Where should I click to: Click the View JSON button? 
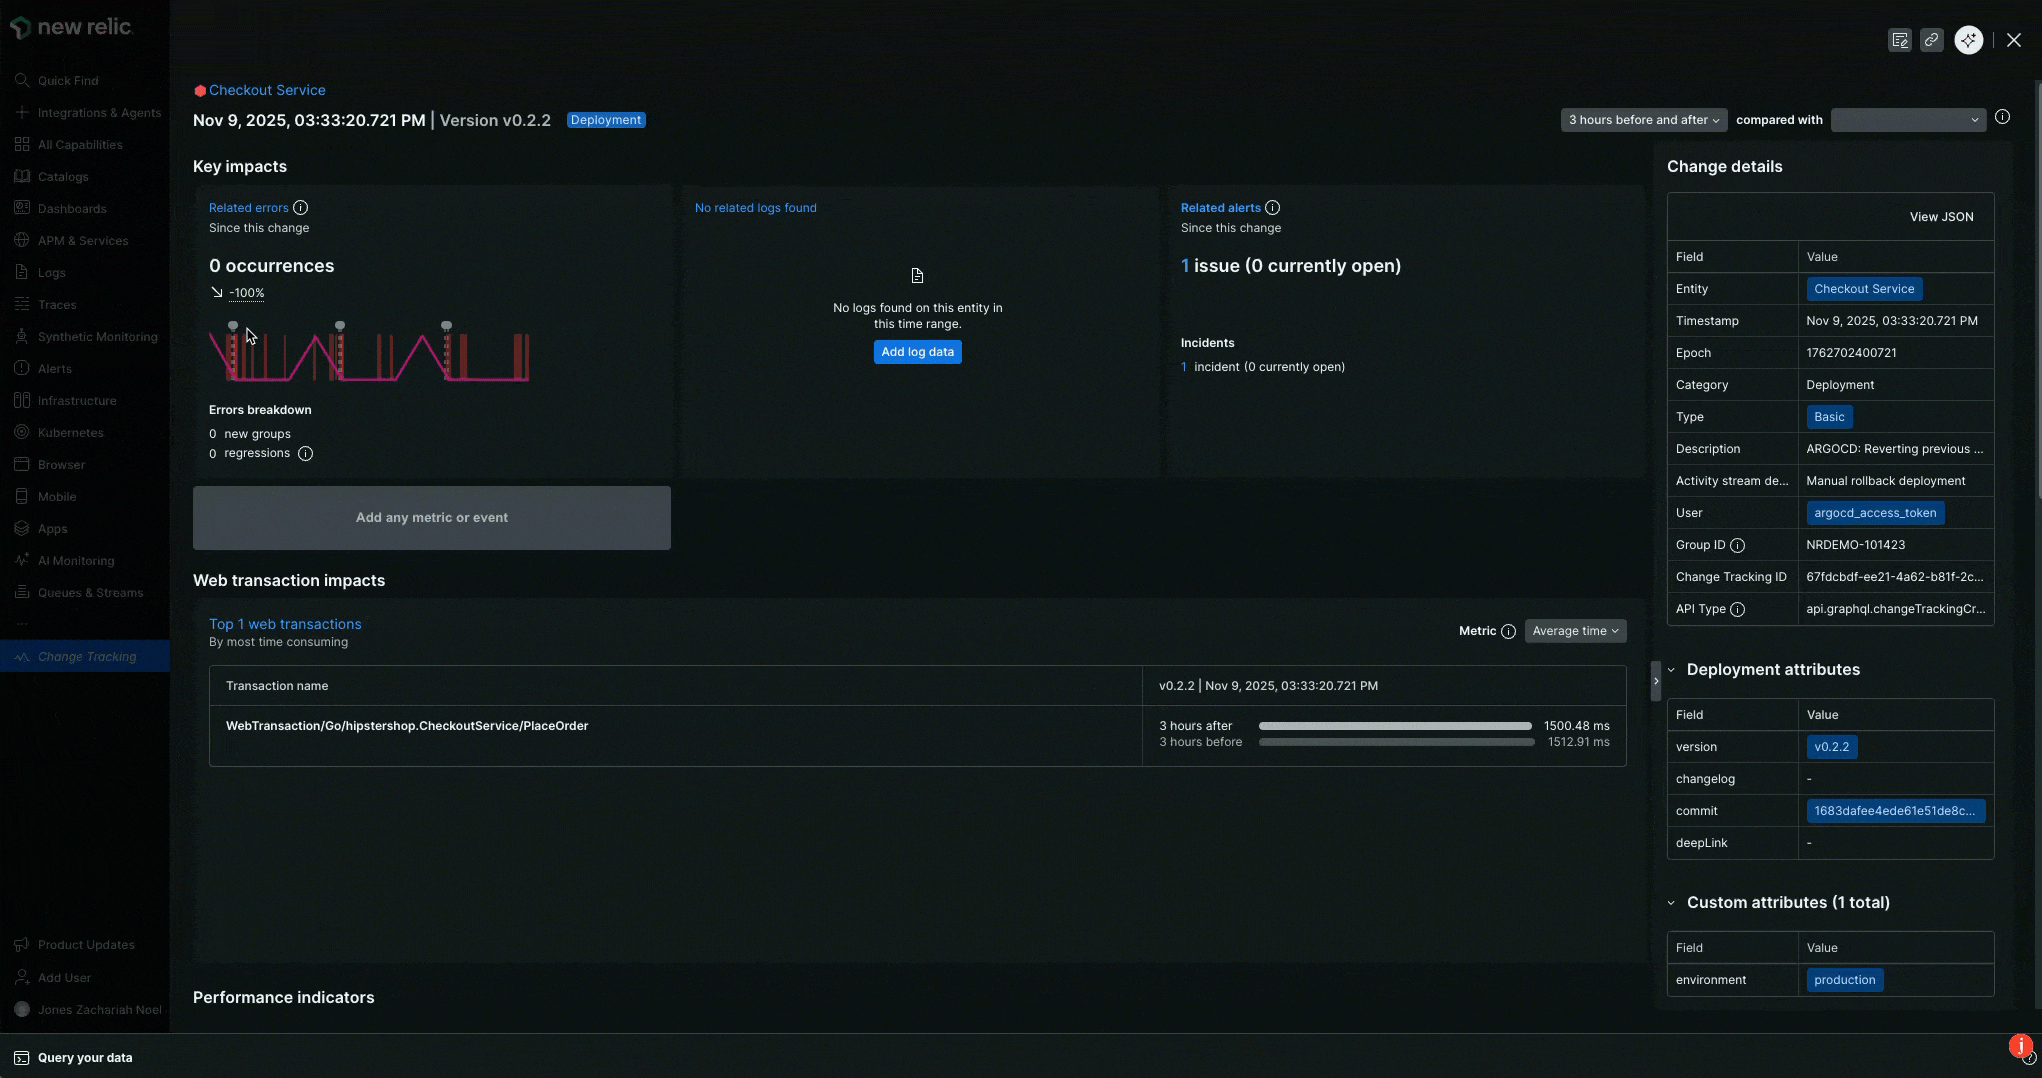(1940, 217)
